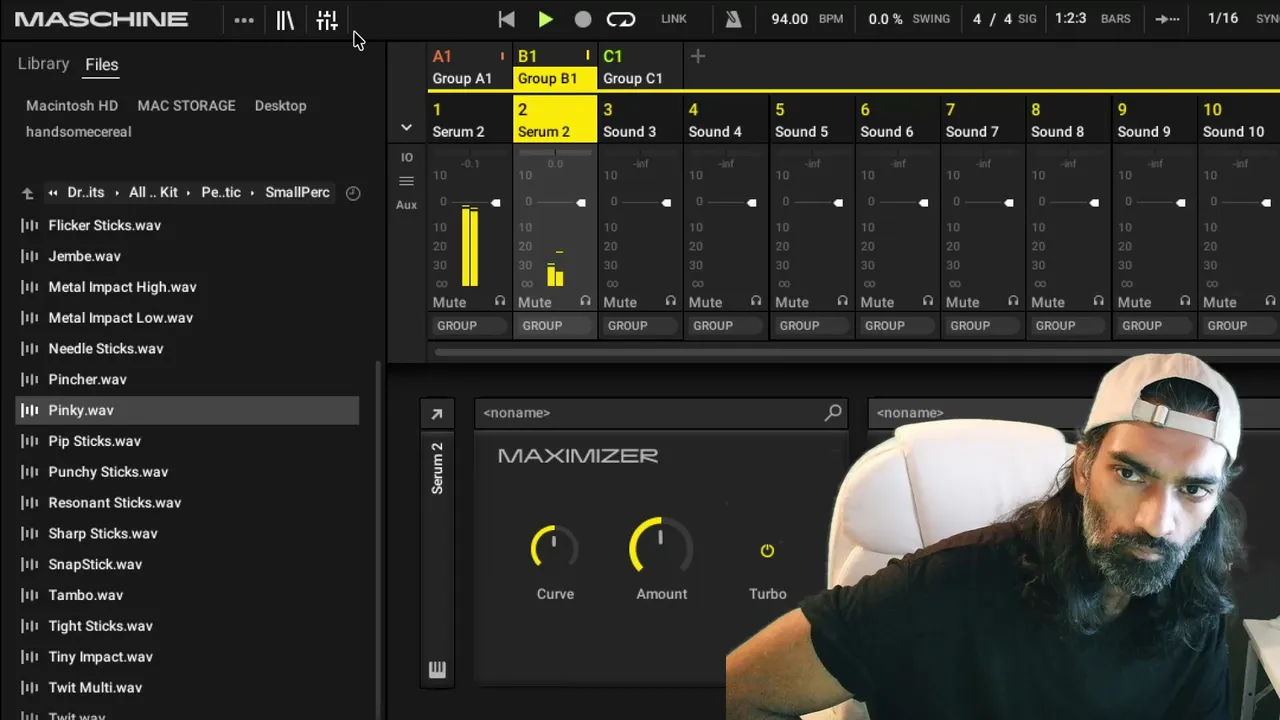The height and width of the screenshot is (720, 1280).
Task: Click the recent locations clock icon
Action: [x=353, y=193]
